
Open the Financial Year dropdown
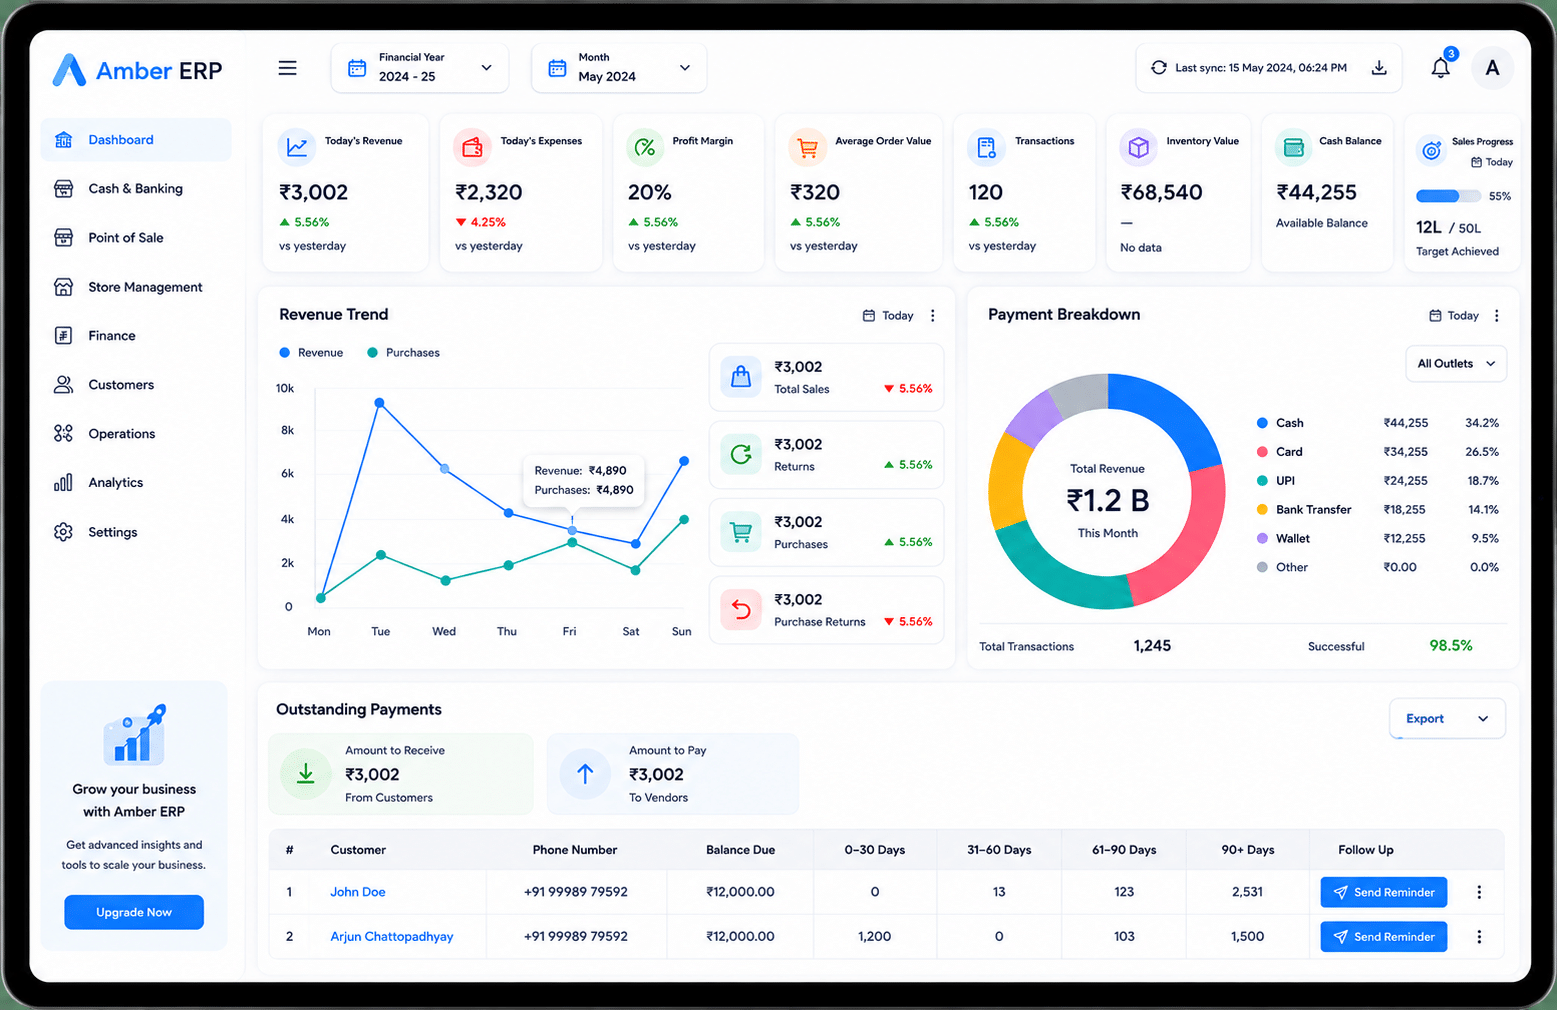420,68
